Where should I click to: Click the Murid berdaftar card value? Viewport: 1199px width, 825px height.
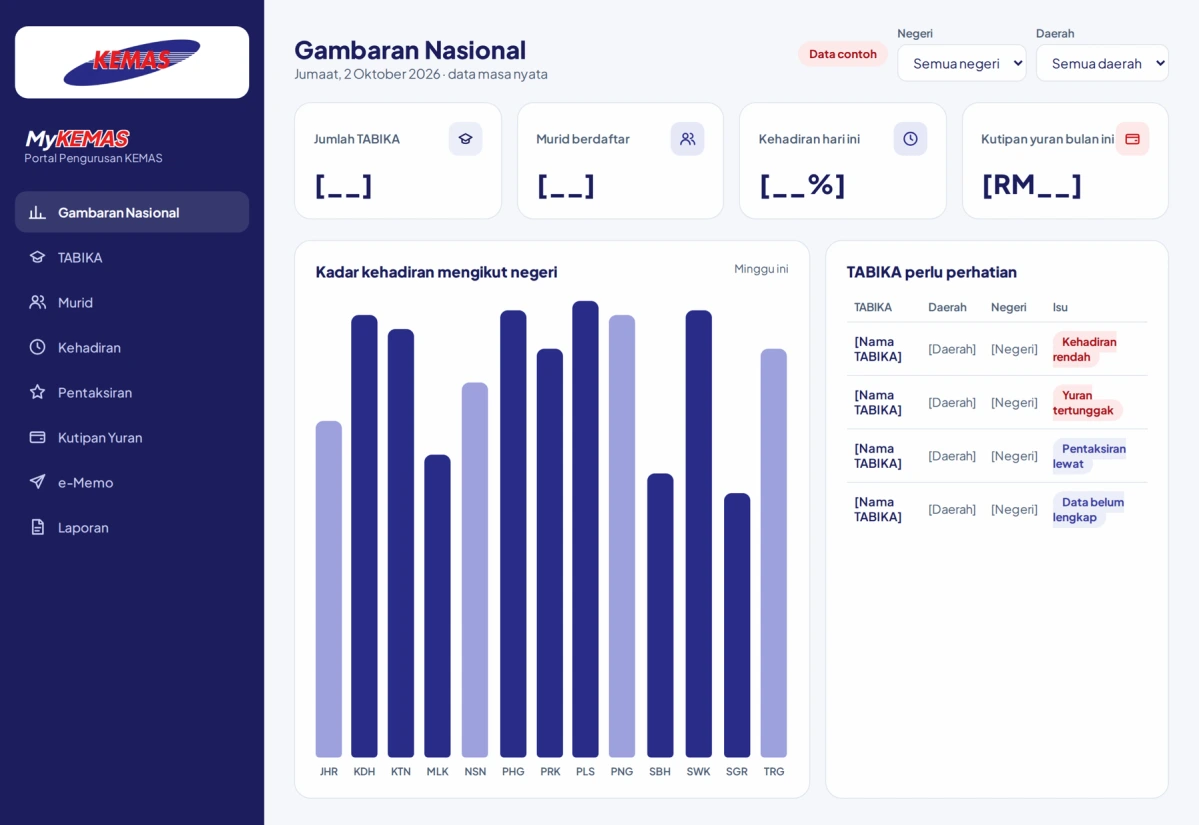click(566, 186)
